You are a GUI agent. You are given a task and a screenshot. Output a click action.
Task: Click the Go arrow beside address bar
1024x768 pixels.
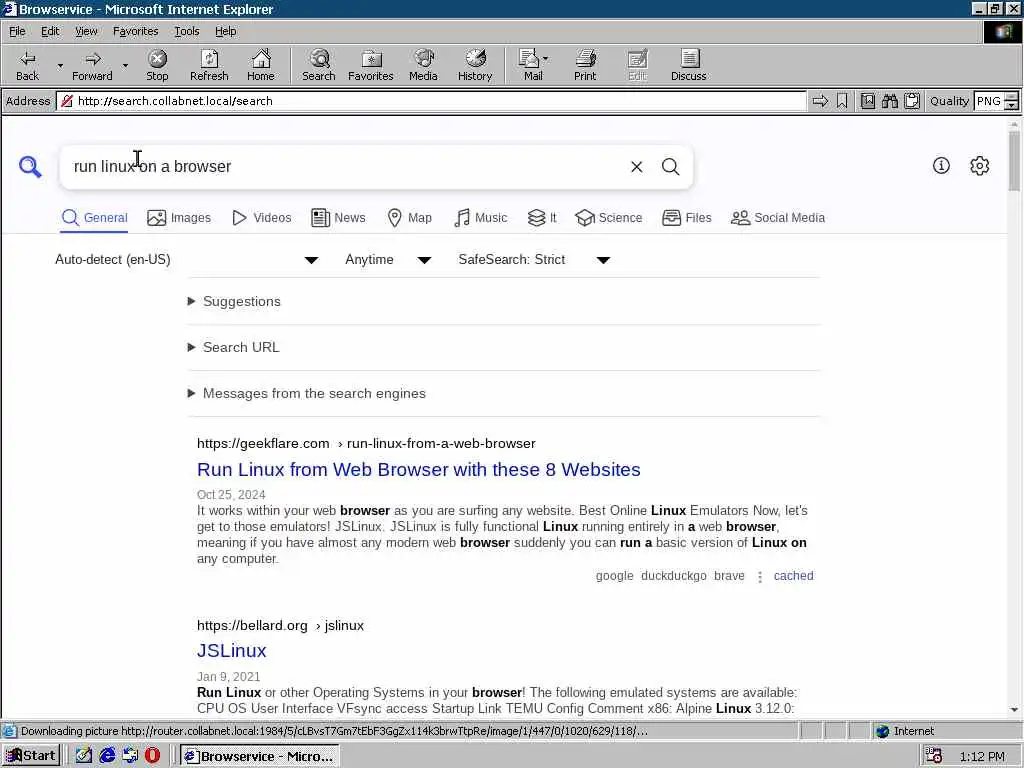point(820,101)
